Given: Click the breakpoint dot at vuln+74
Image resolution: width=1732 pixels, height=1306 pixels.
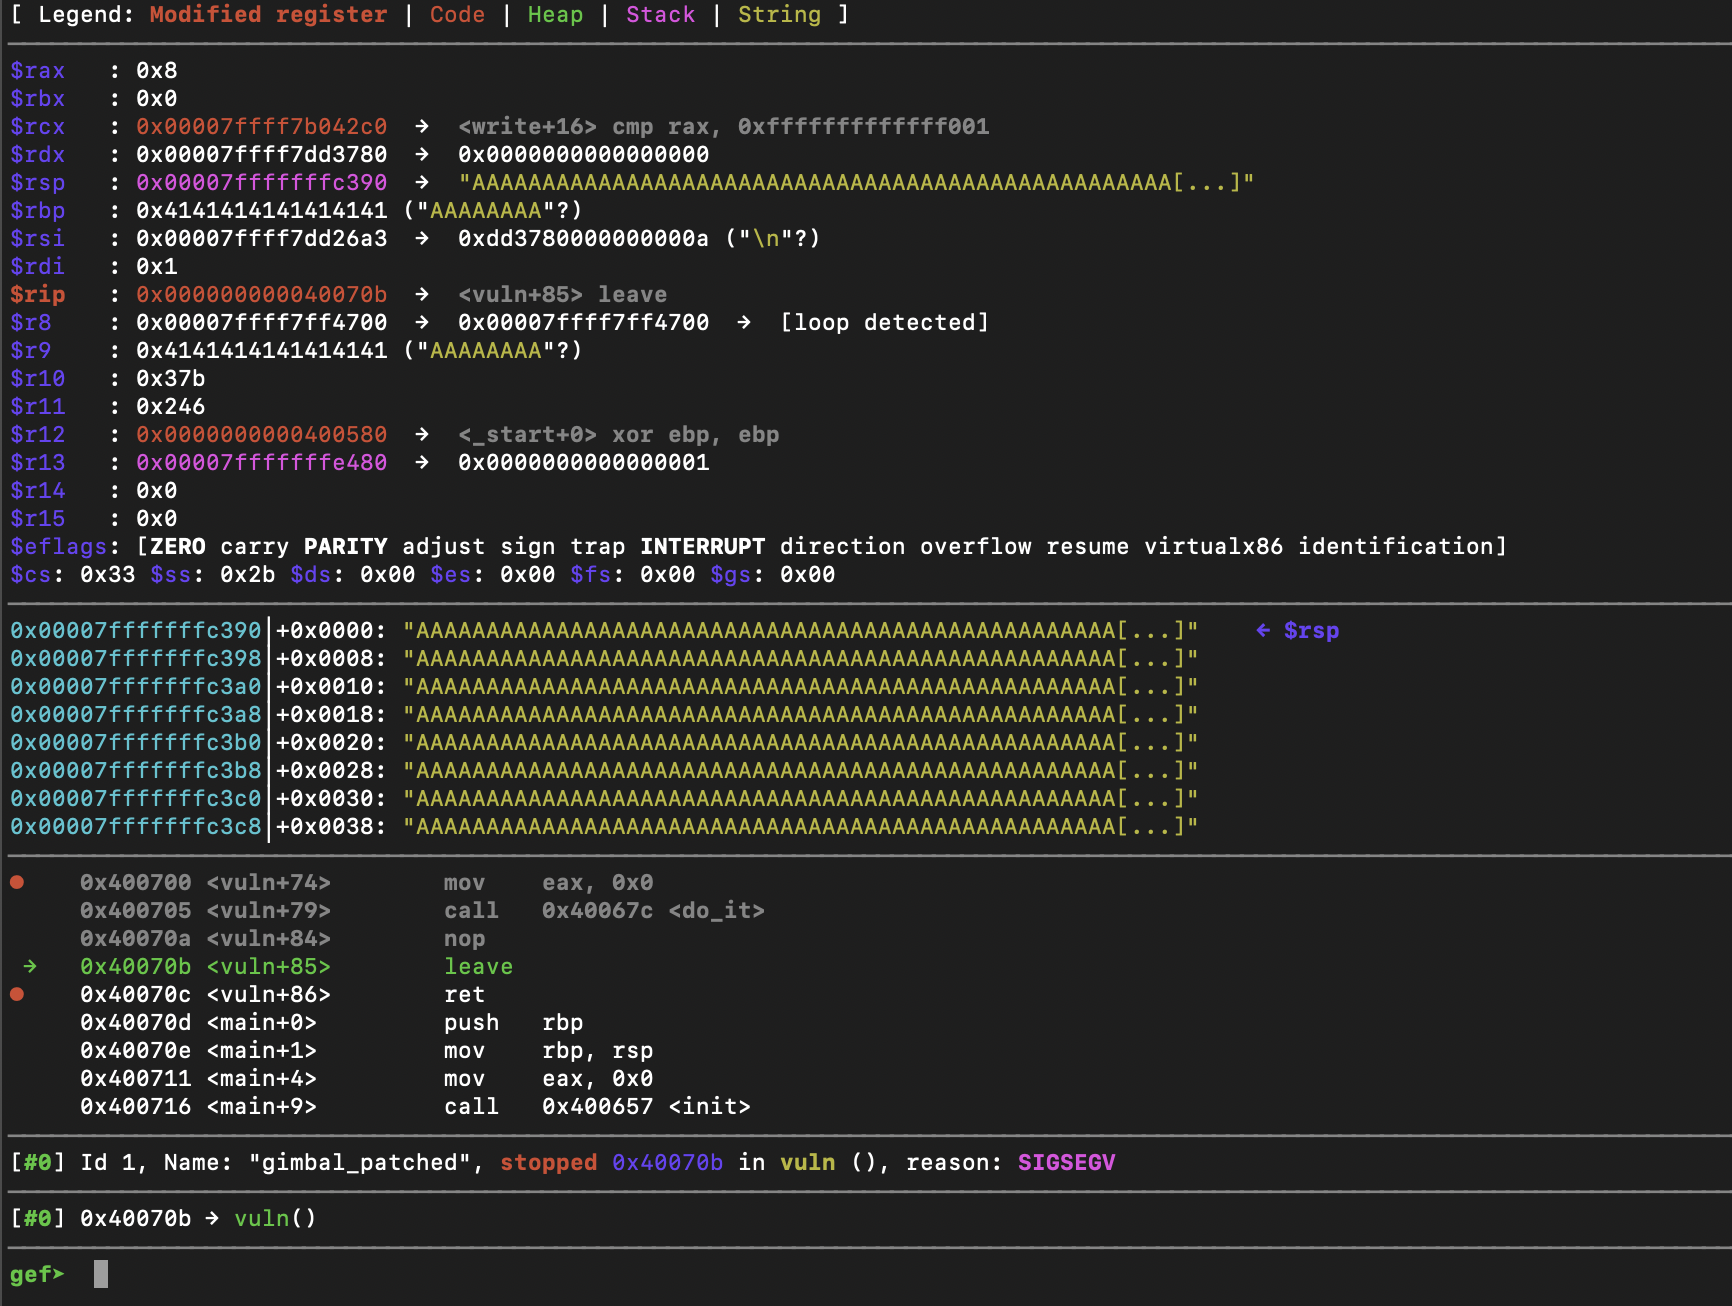Looking at the screenshot, I should pos(17,882).
